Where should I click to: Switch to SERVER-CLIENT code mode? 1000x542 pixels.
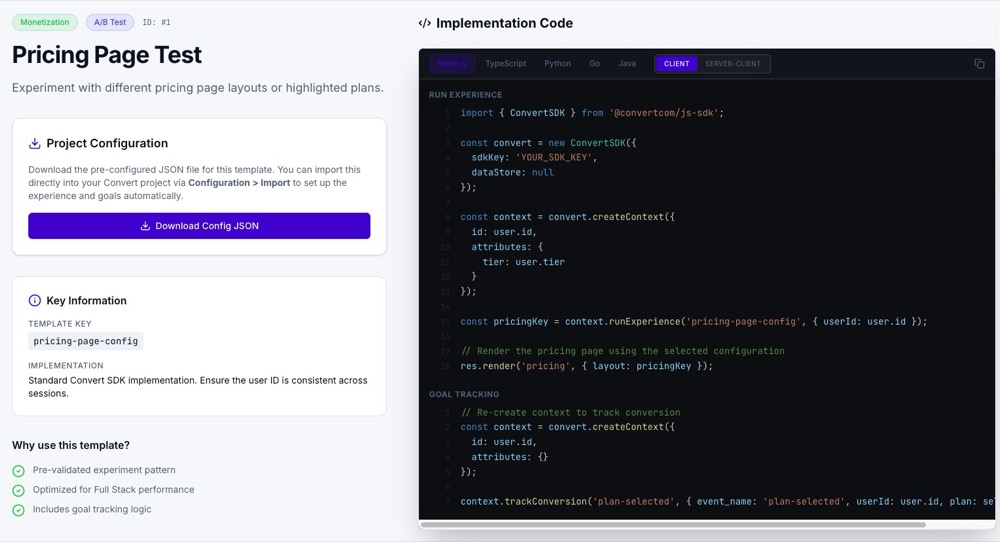coord(732,64)
